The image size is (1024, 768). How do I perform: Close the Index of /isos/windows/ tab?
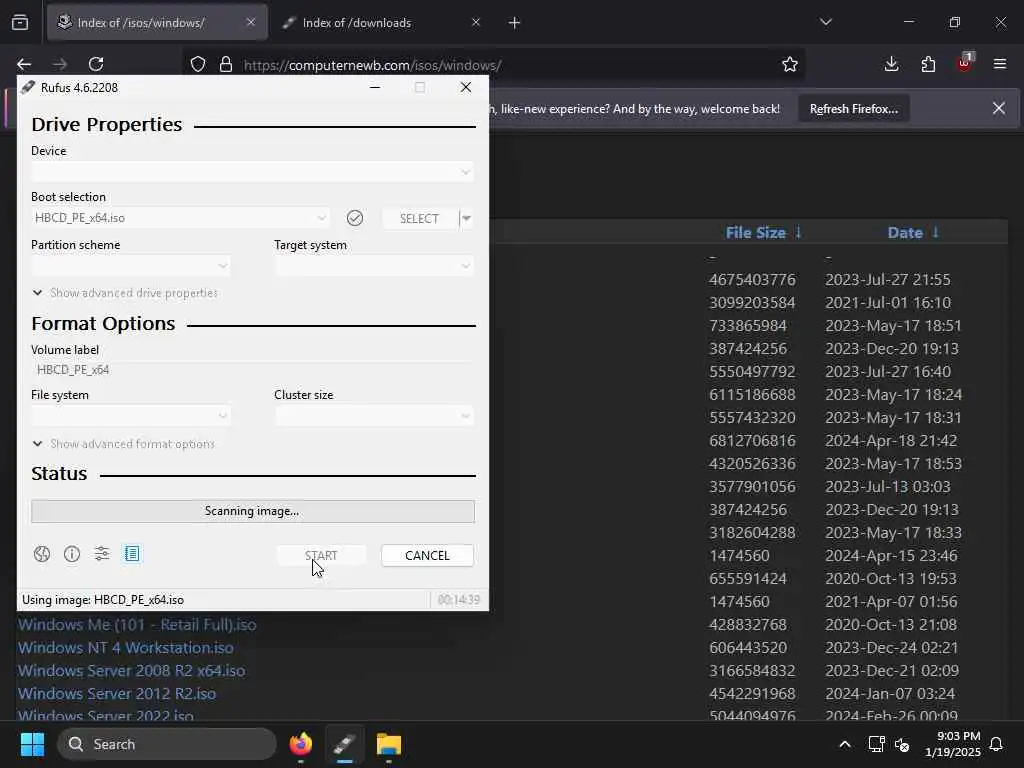pos(251,23)
